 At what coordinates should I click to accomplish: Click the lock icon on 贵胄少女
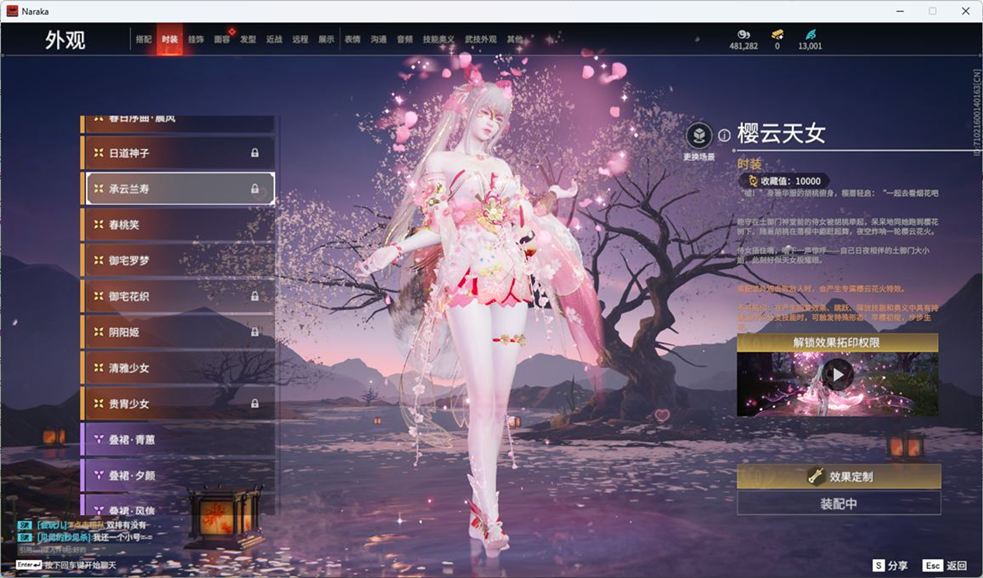[x=255, y=404]
